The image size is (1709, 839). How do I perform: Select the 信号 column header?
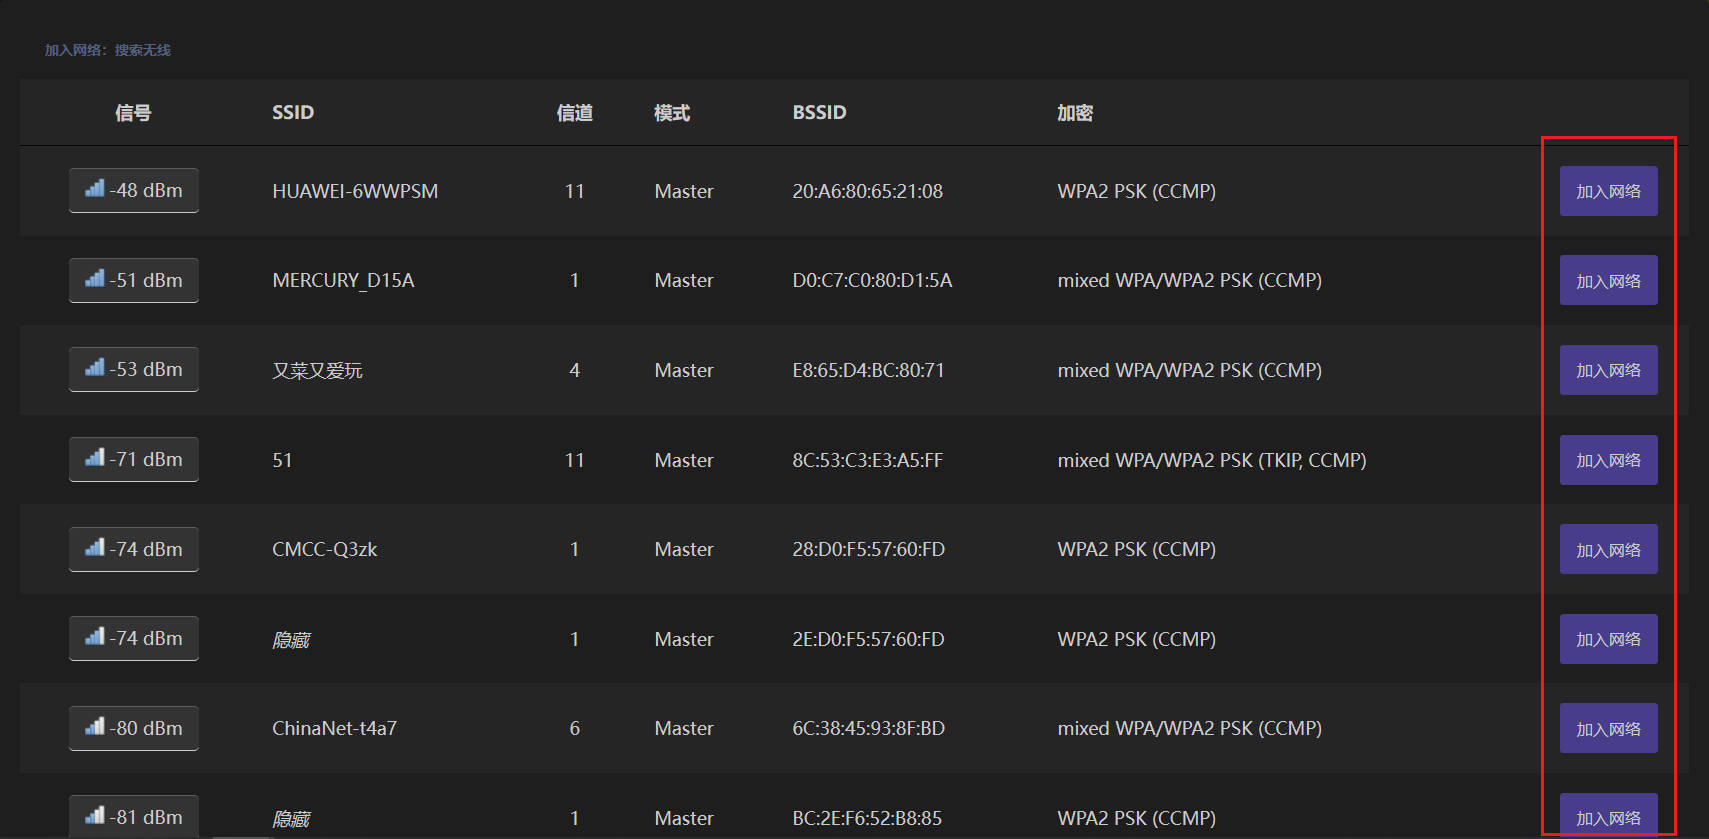tap(133, 113)
